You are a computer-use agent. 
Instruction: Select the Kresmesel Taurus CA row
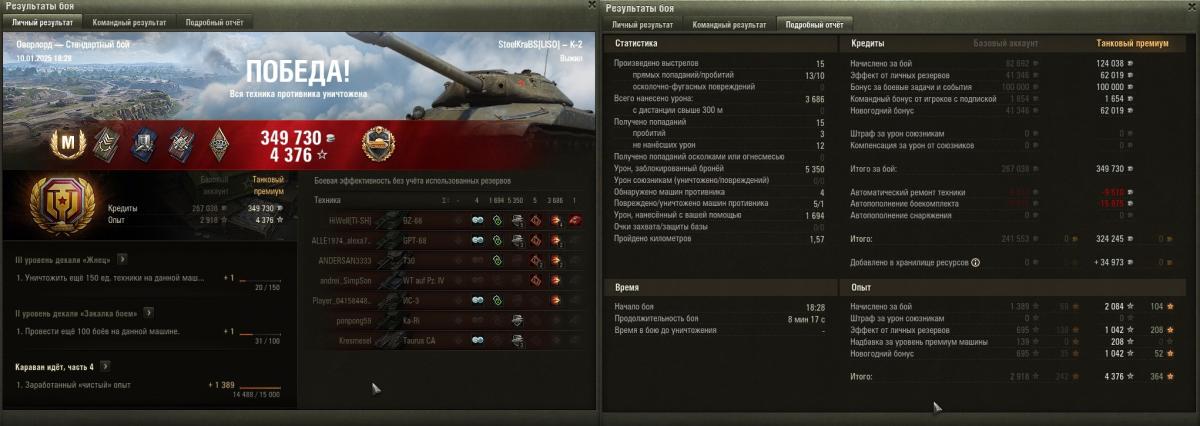pyautogui.click(x=448, y=340)
